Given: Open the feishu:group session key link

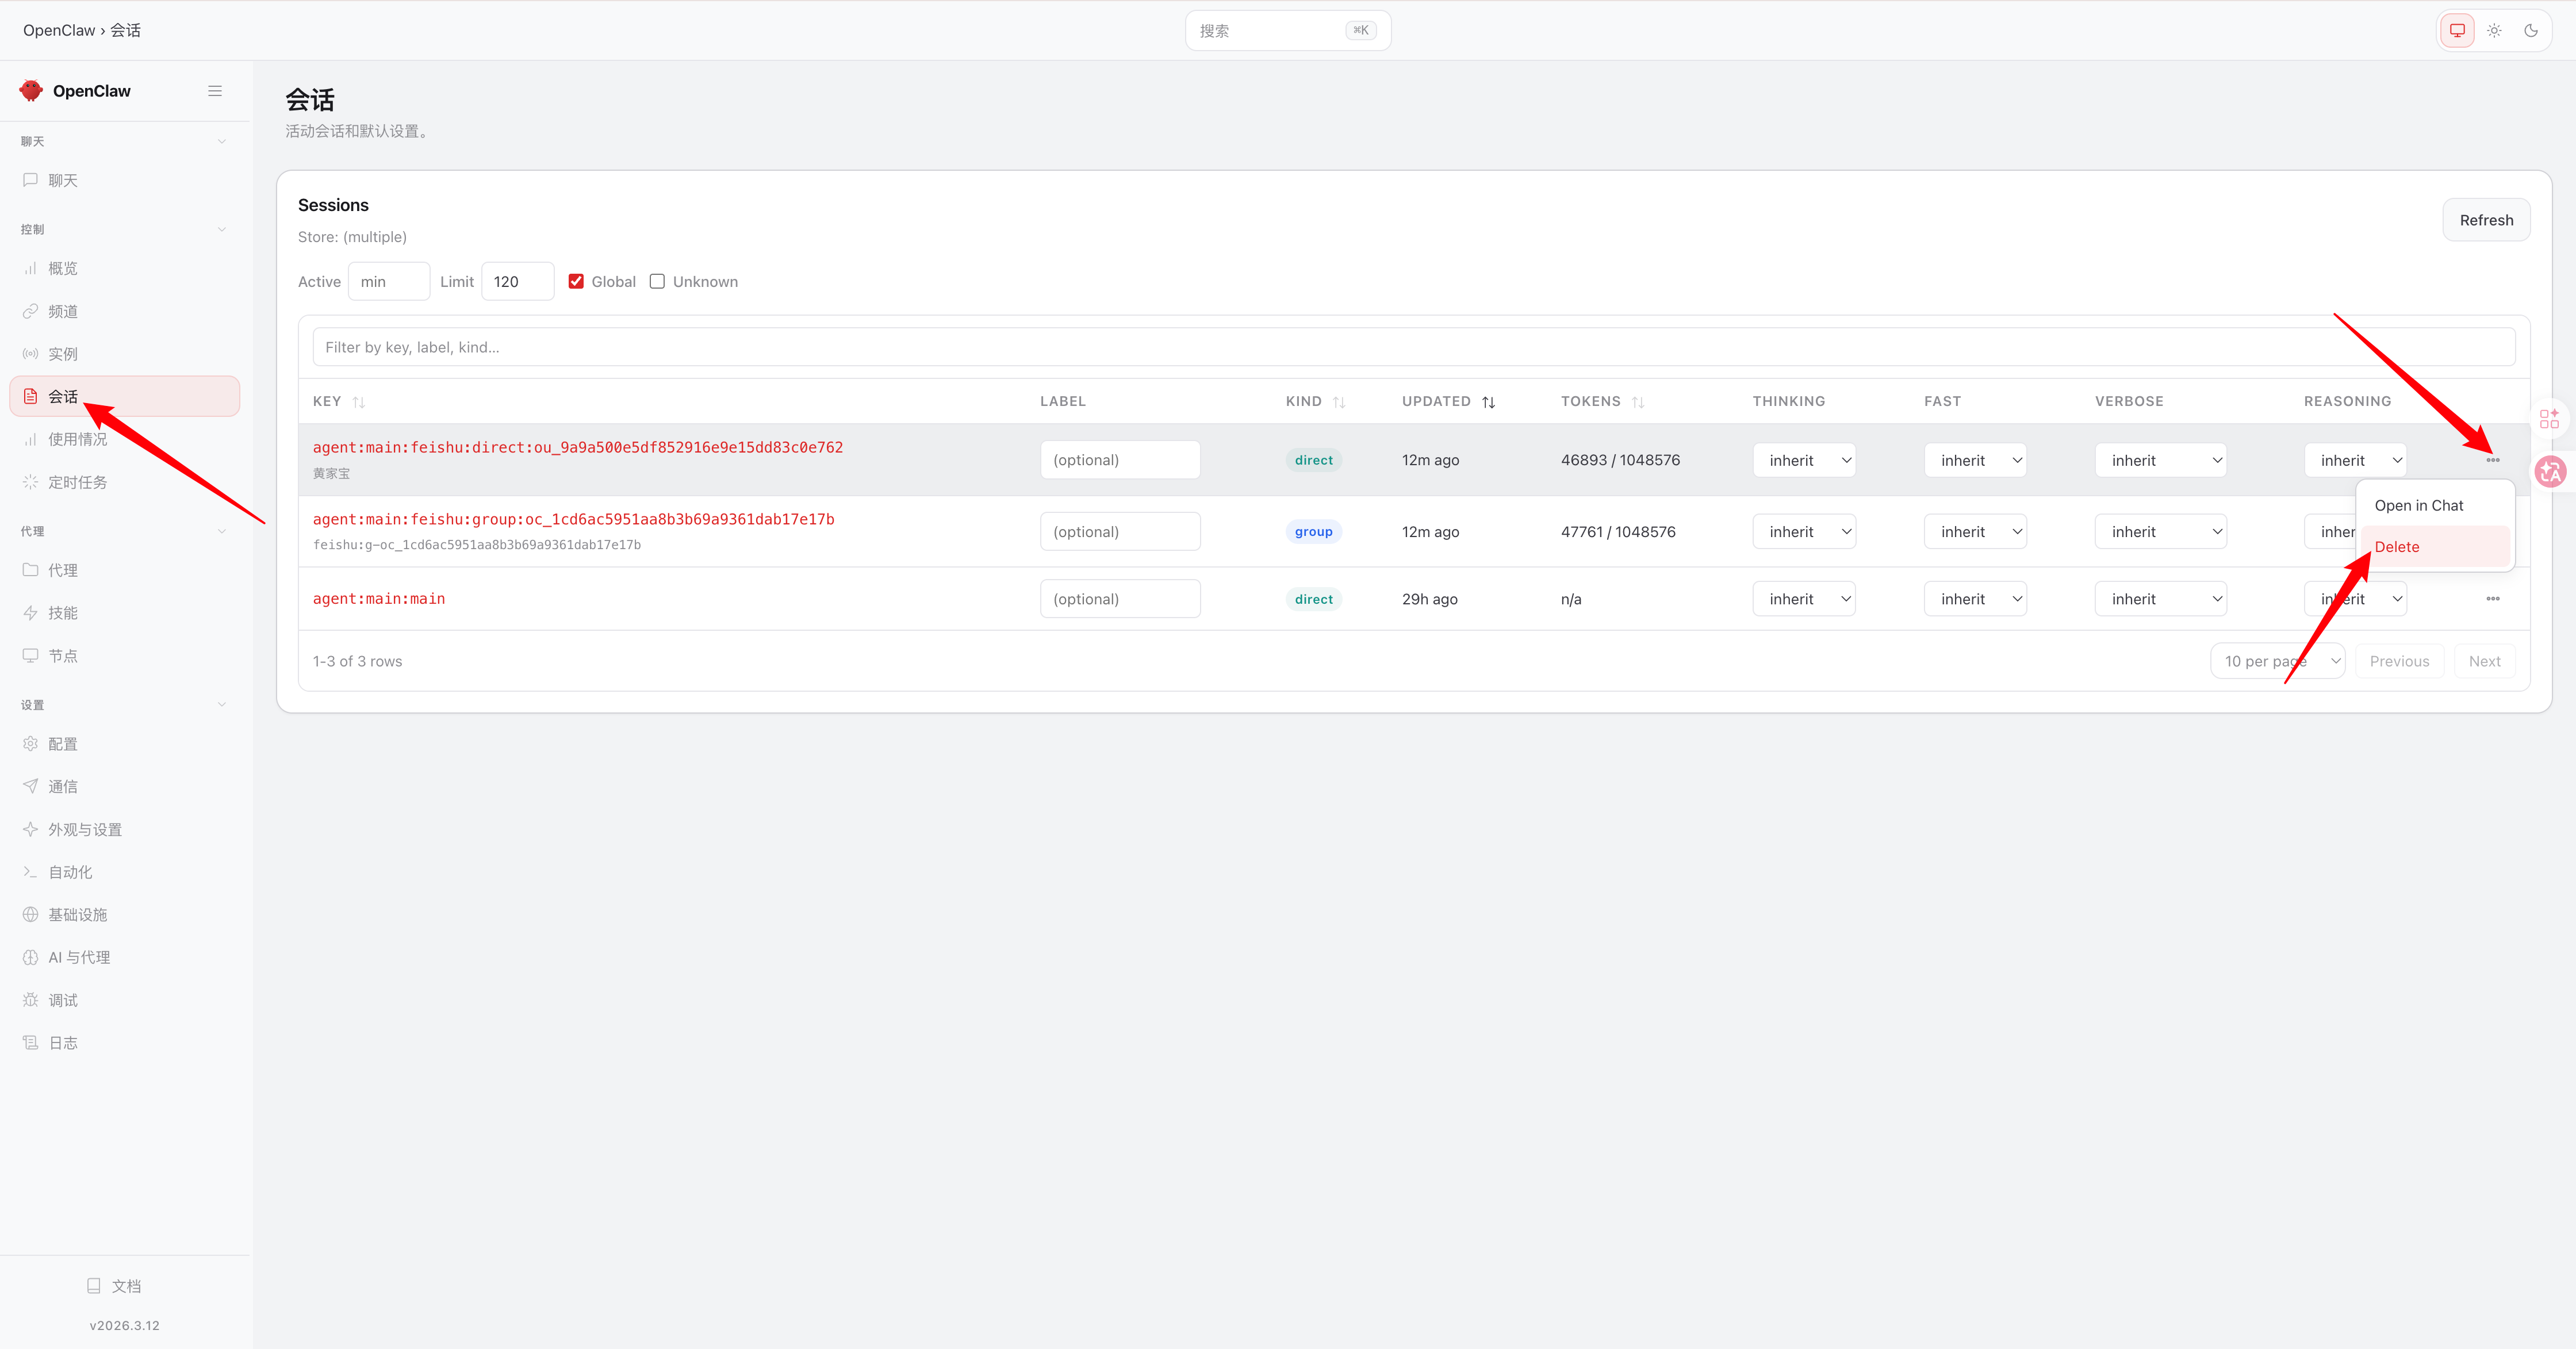Looking at the screenshot, I should (573, 519).
